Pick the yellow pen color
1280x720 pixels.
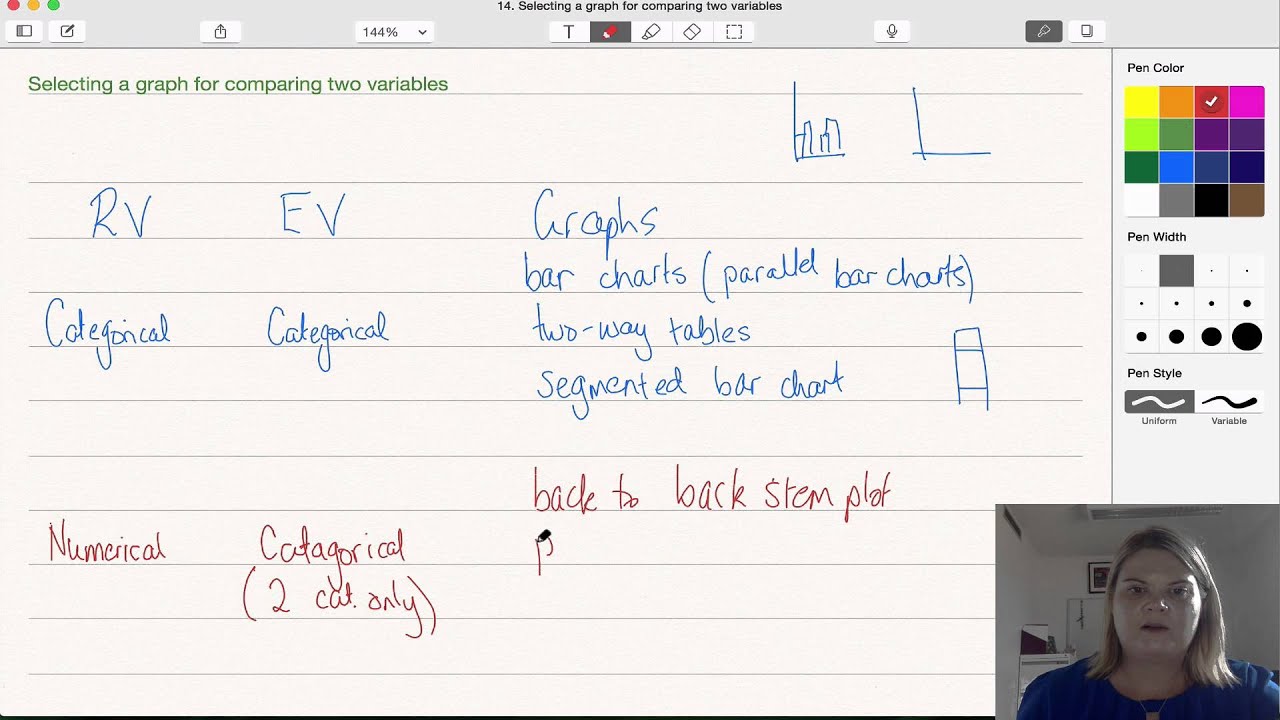coord(1141,102)
